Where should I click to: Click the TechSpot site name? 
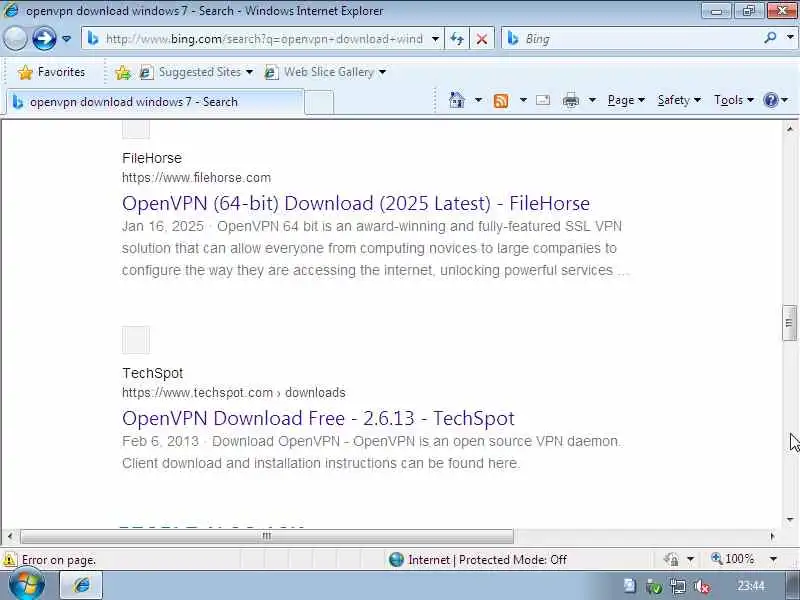click(x=152, y=373)
